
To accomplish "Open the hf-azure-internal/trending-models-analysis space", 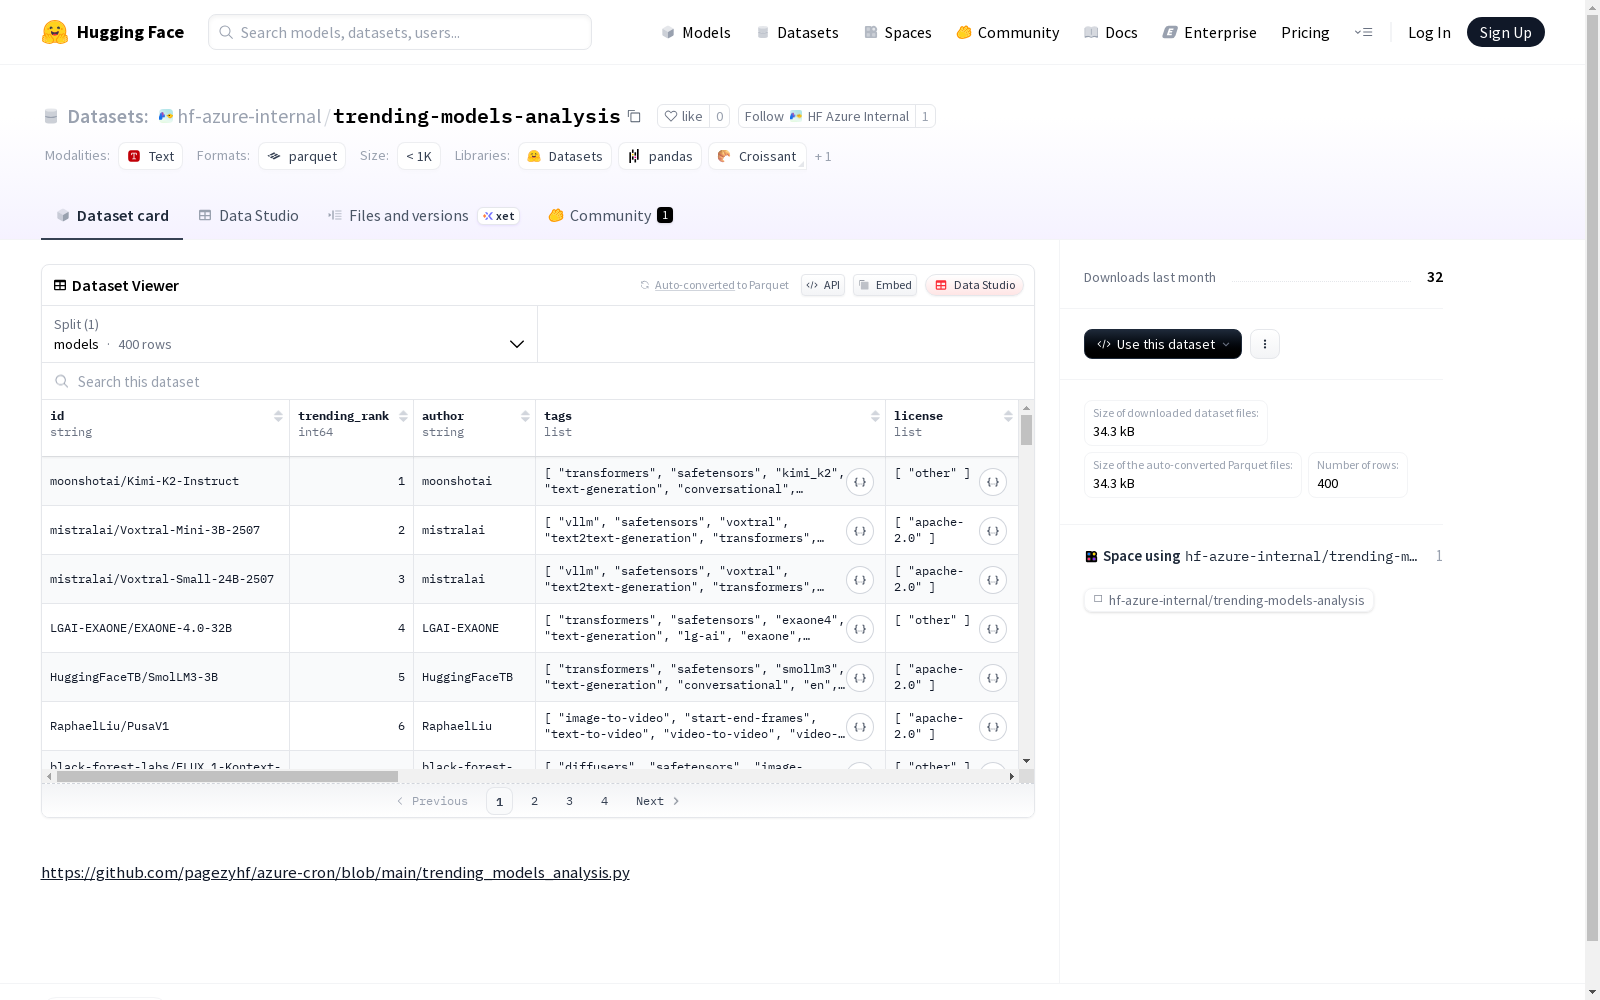I will point(1229,600).
